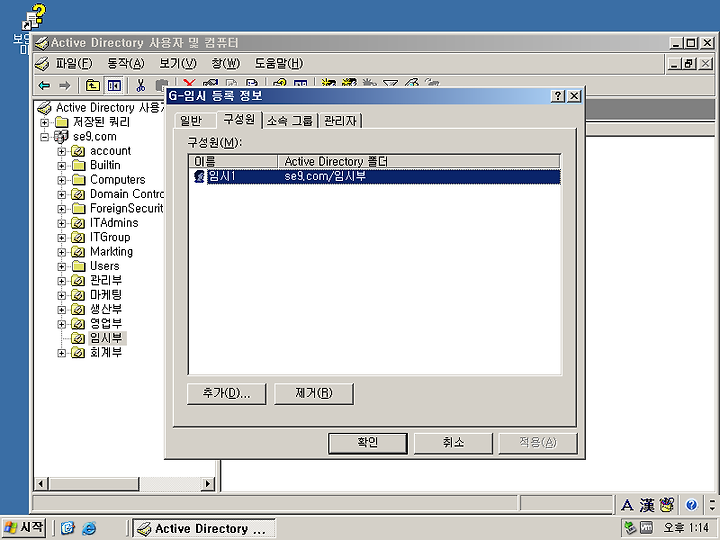Image resolution: width=720 pixels, height=540 pixels.
Task: Expand the Builtin container
Action: (x=61, y=166)
